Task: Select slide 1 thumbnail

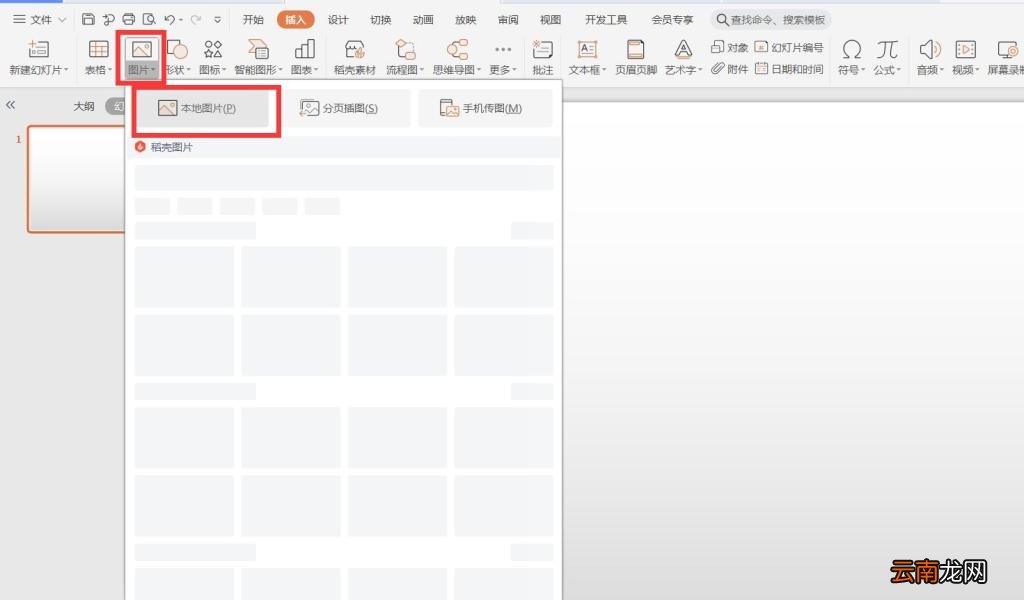Action: 76,179
